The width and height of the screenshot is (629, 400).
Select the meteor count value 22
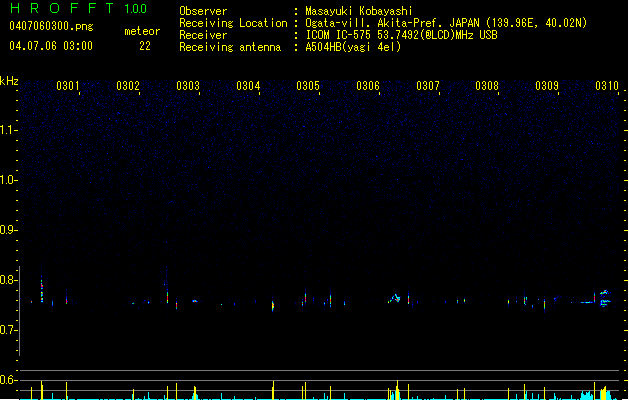click(x=145, y=46)
